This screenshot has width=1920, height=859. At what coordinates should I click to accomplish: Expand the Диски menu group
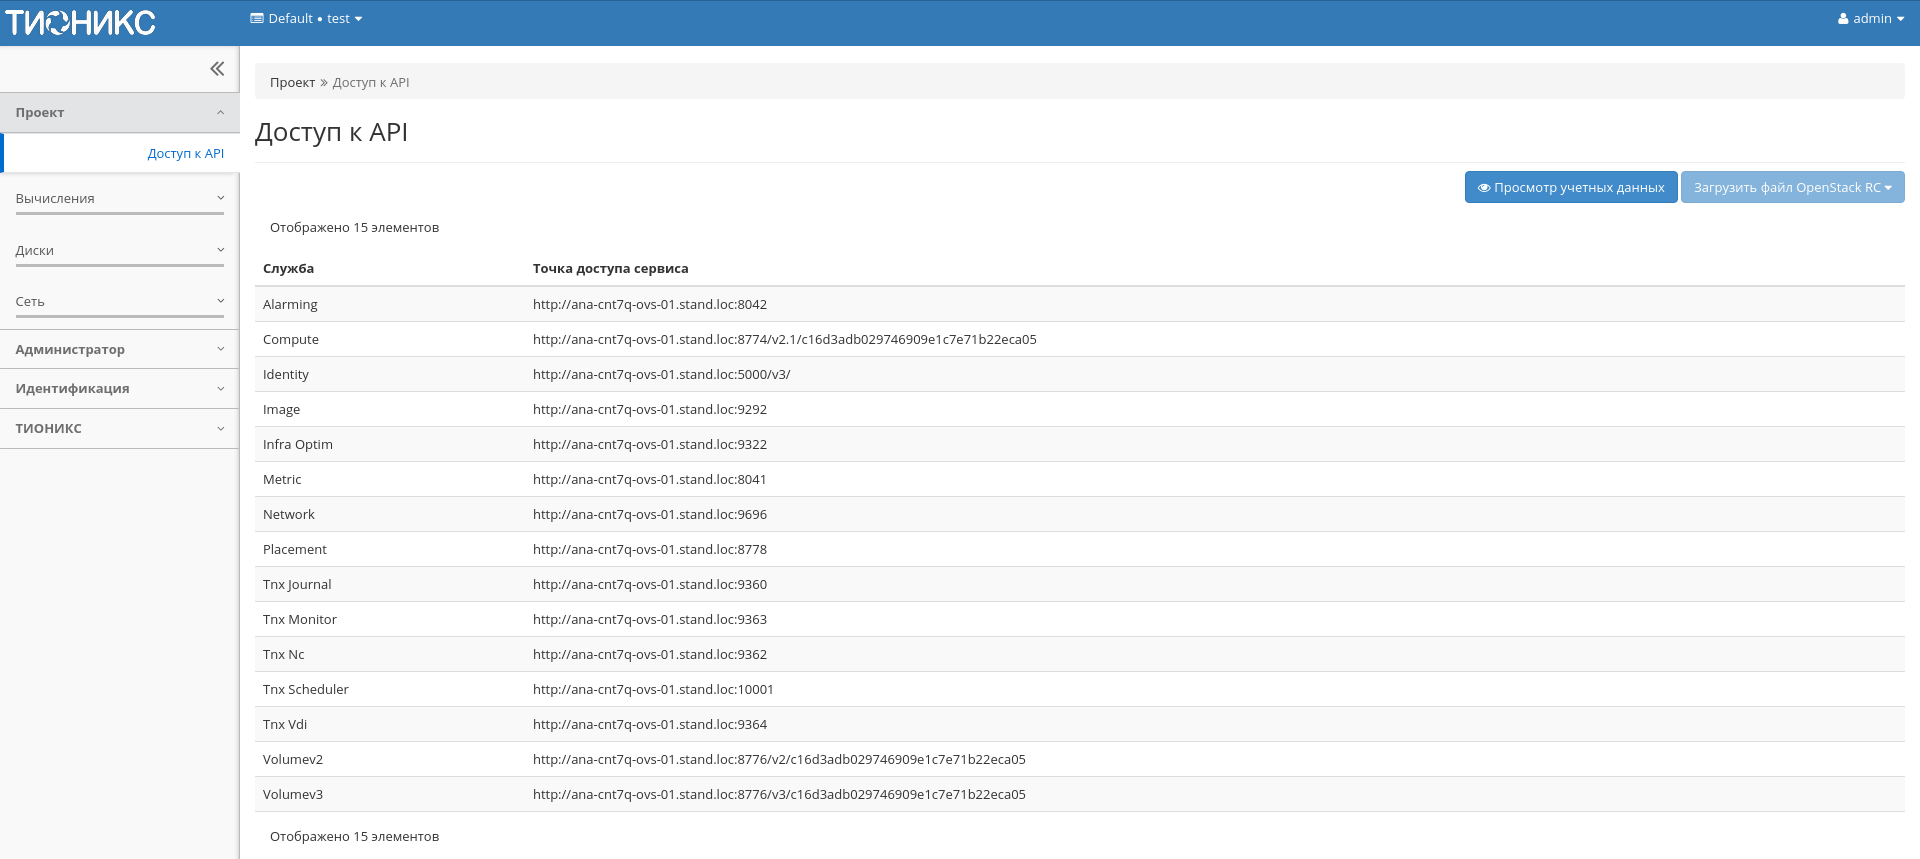click(x=119, y=251)
